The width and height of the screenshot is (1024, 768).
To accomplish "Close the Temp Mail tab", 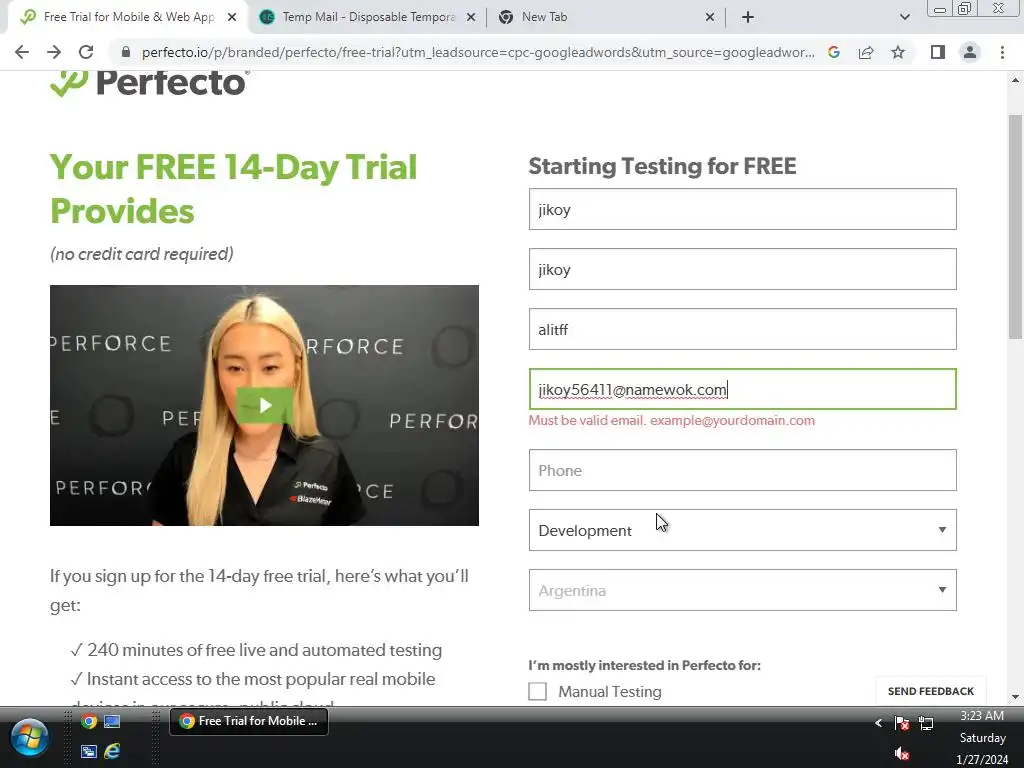I will (x=471, y=17).
